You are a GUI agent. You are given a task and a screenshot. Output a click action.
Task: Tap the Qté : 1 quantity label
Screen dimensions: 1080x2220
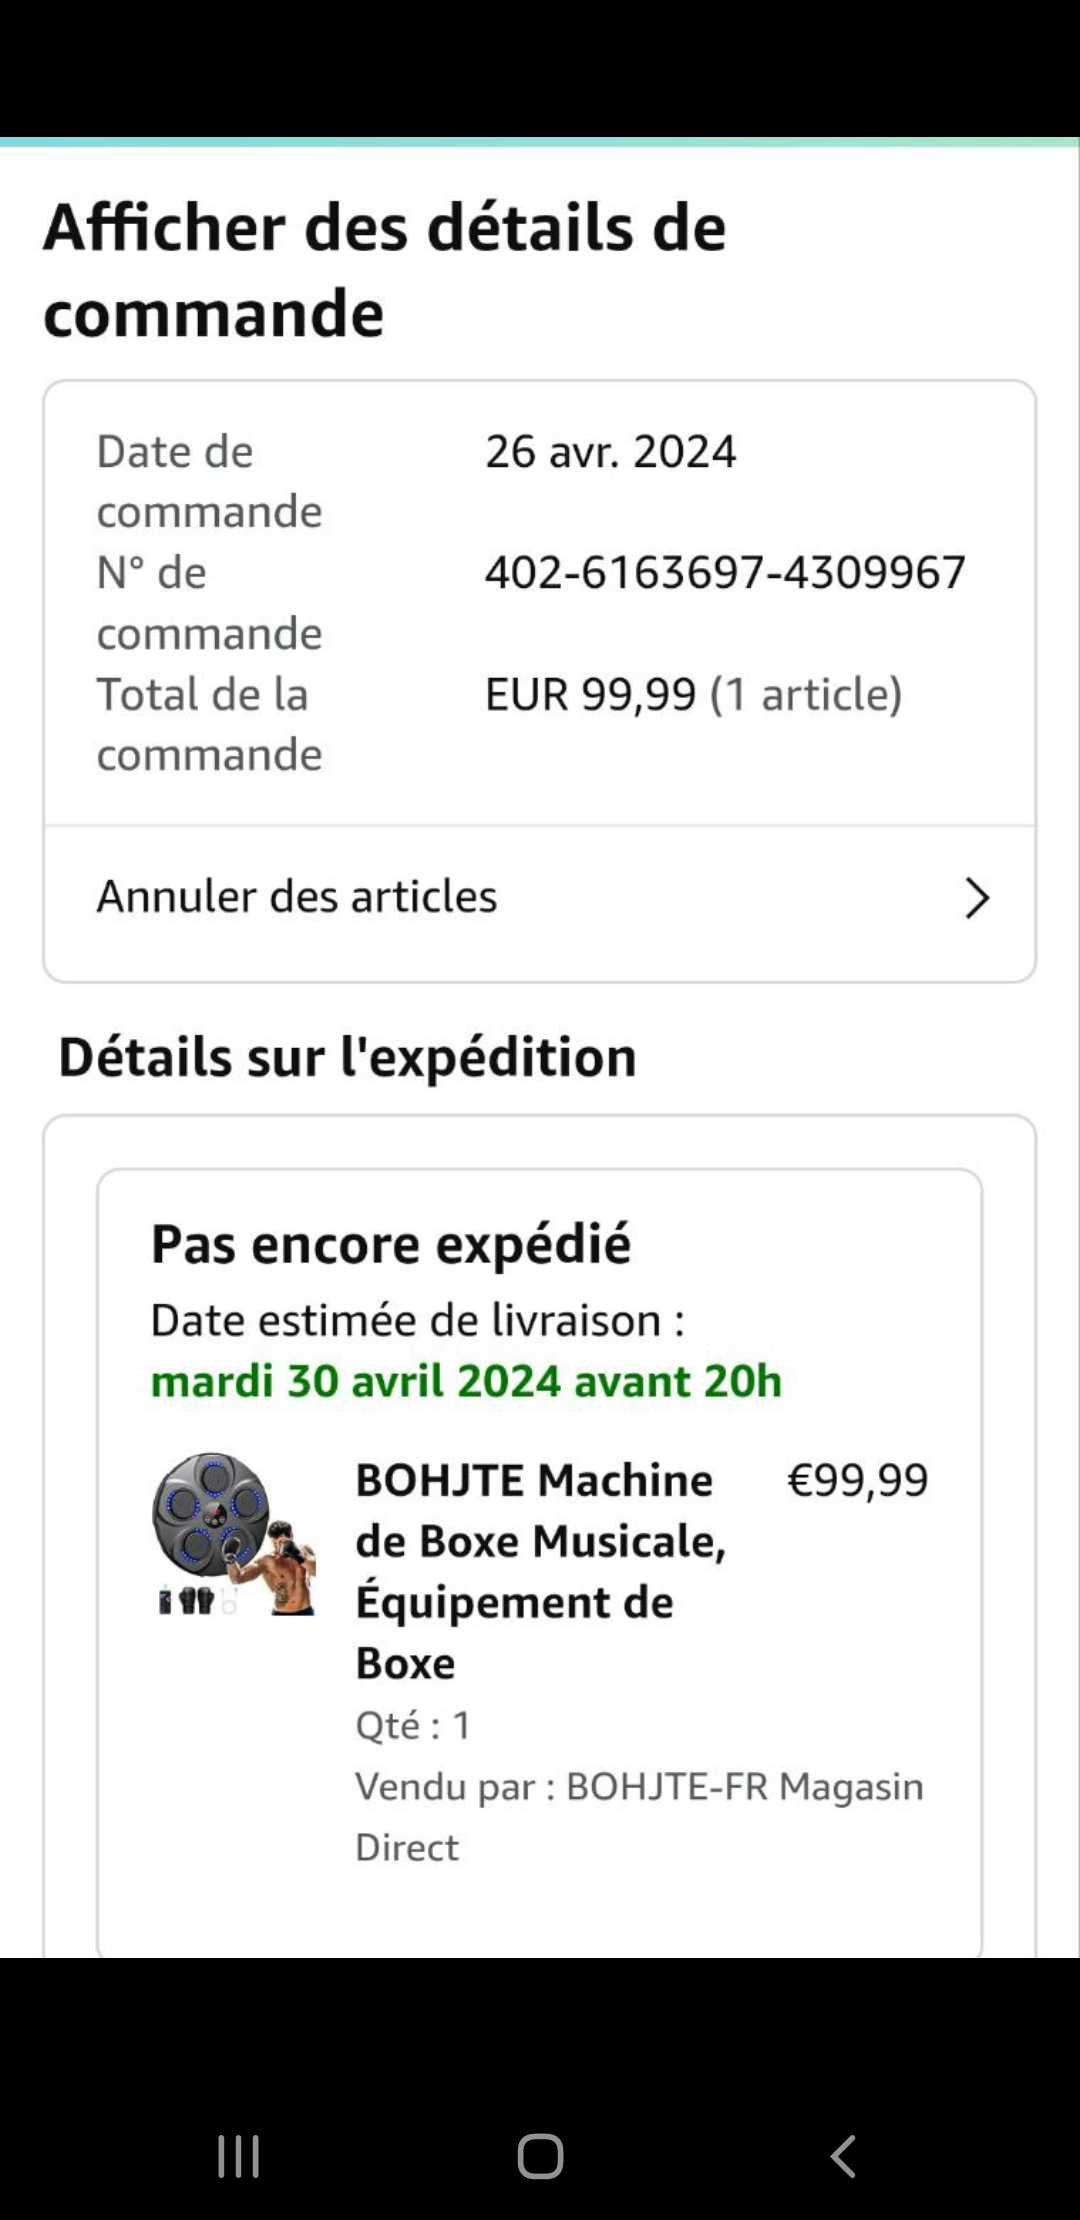pyautogui.click(x=413, y=1725)
